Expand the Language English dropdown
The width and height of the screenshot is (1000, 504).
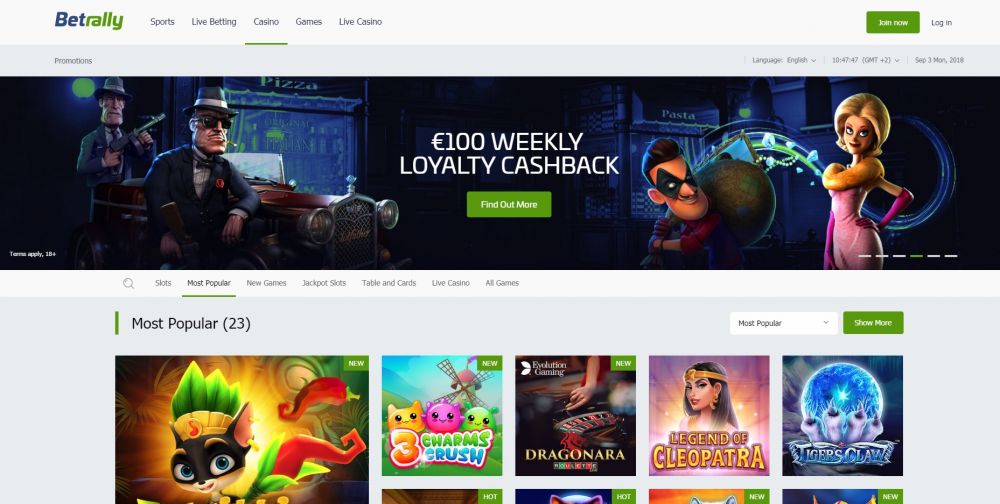pyautogui.click(x=784, y=61)
